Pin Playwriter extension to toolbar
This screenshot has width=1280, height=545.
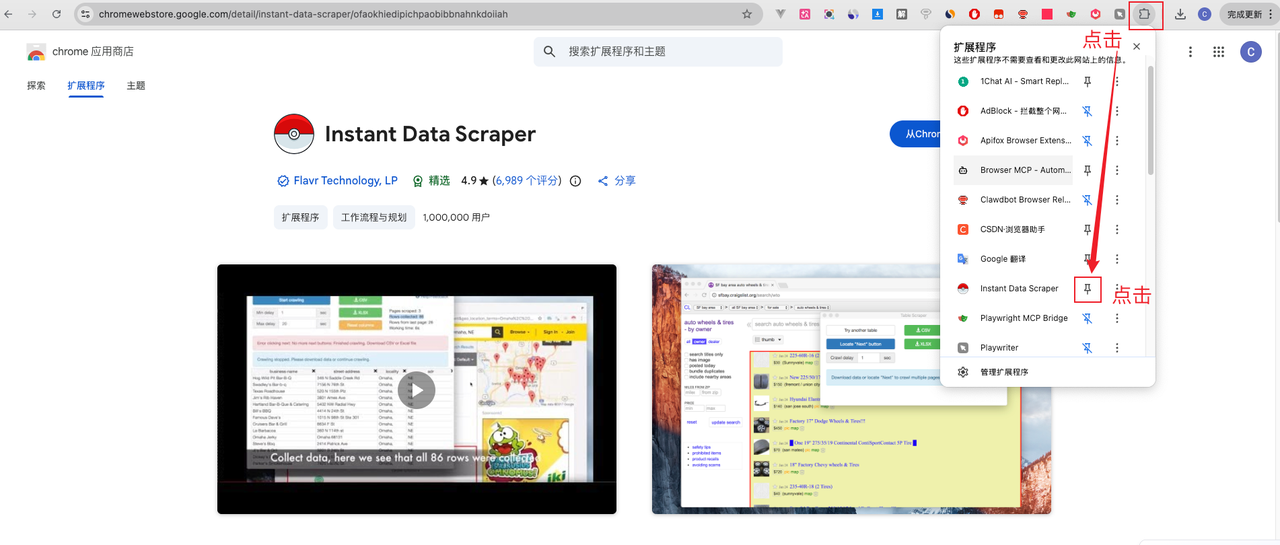tap(1087, 348)
